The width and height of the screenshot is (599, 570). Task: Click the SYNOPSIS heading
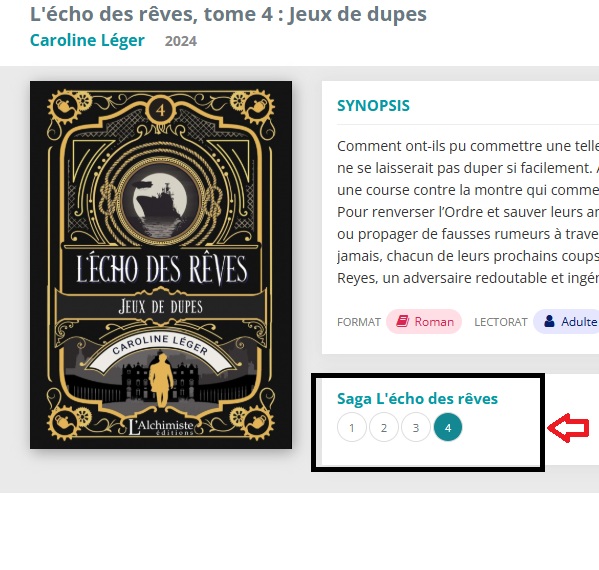coord(373,106)
